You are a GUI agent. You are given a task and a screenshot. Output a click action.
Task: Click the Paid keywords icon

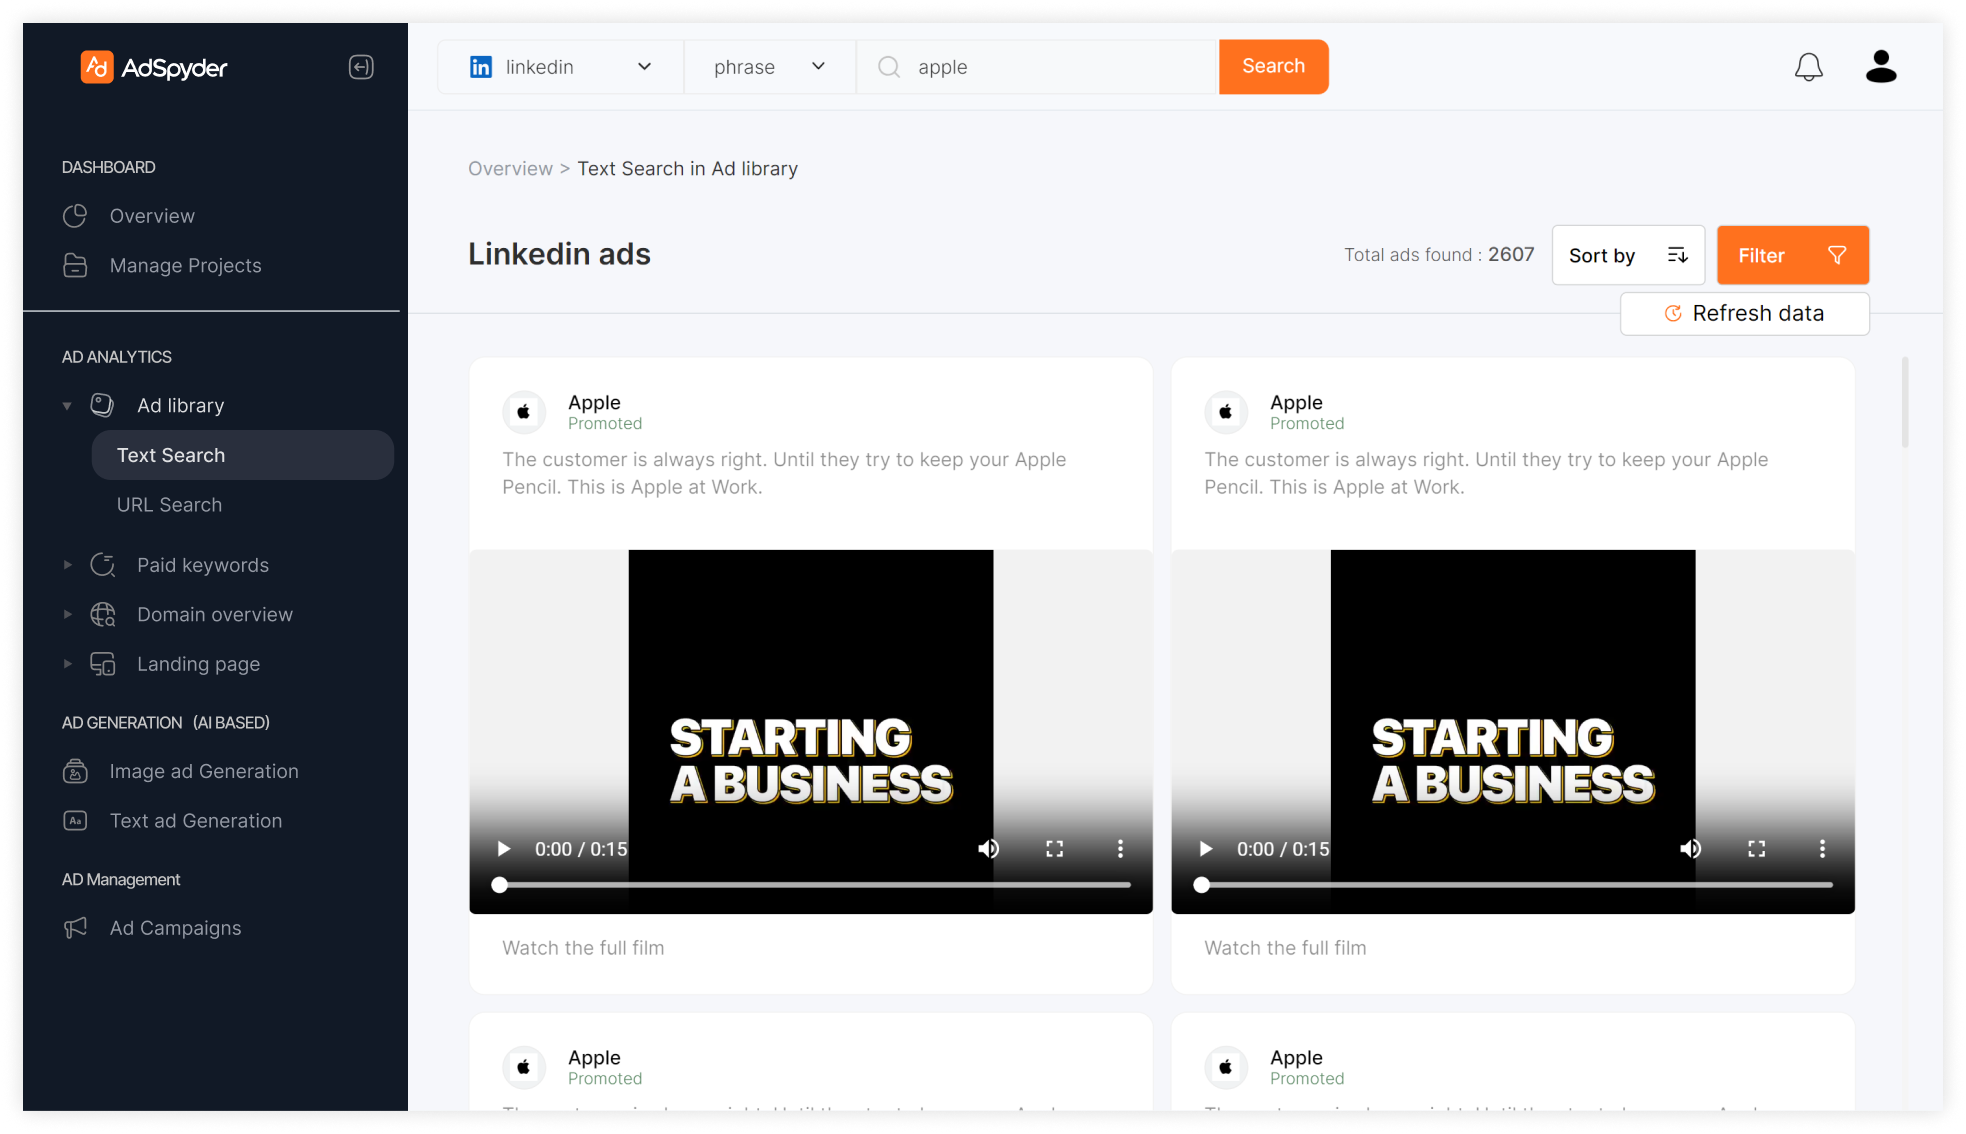[x=102, y=565]
